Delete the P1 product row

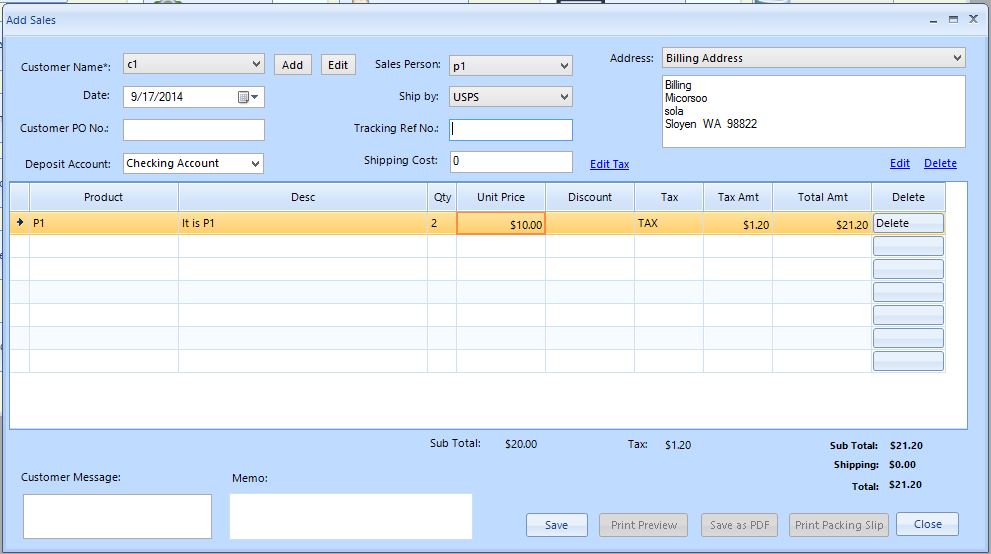(x=908, y=224)
